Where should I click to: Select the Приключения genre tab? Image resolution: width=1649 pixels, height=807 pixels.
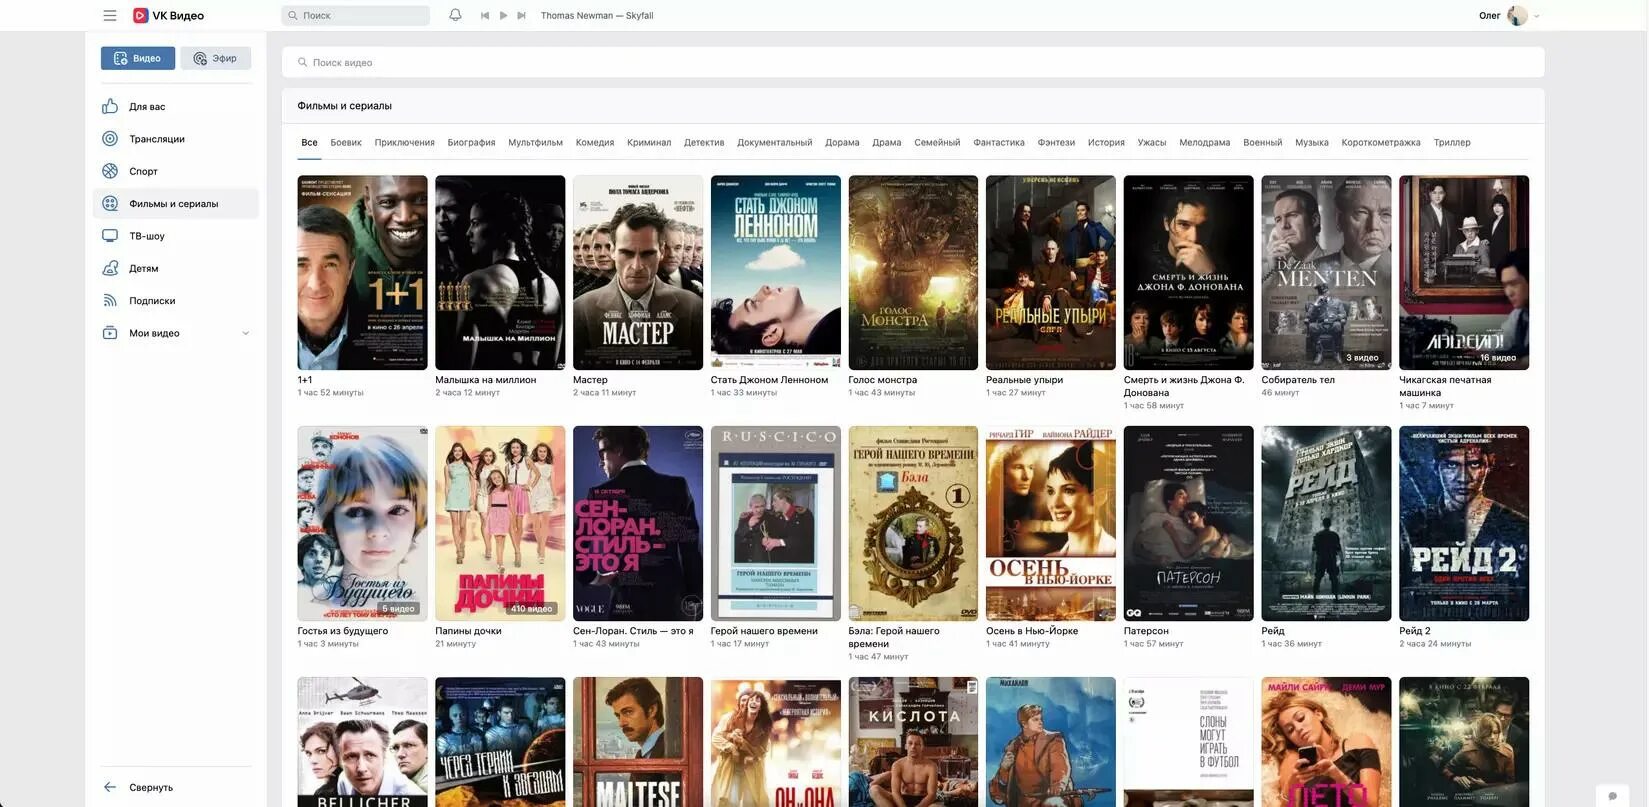[x=405, y=142]
